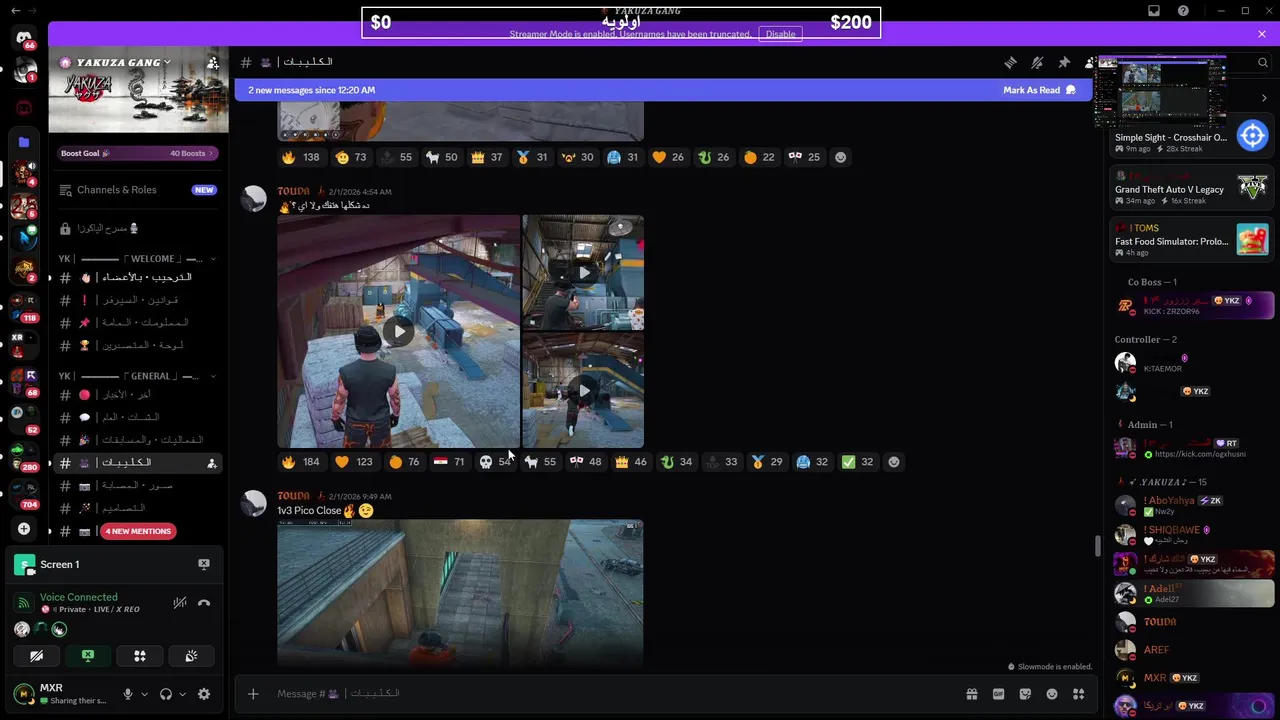The height and width of the screenshot is (720, 1280).
Task: Open User Settings gear
Action: 204,694
